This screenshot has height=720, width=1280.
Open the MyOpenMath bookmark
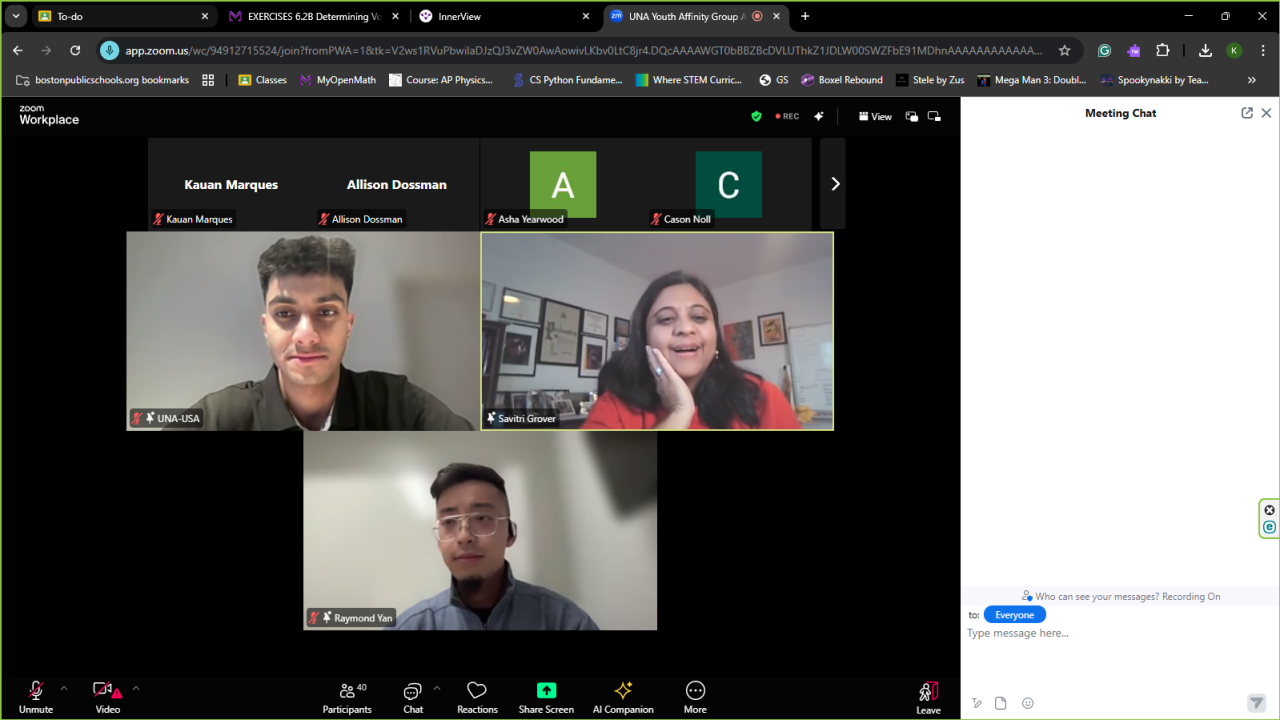click(337, 80)
